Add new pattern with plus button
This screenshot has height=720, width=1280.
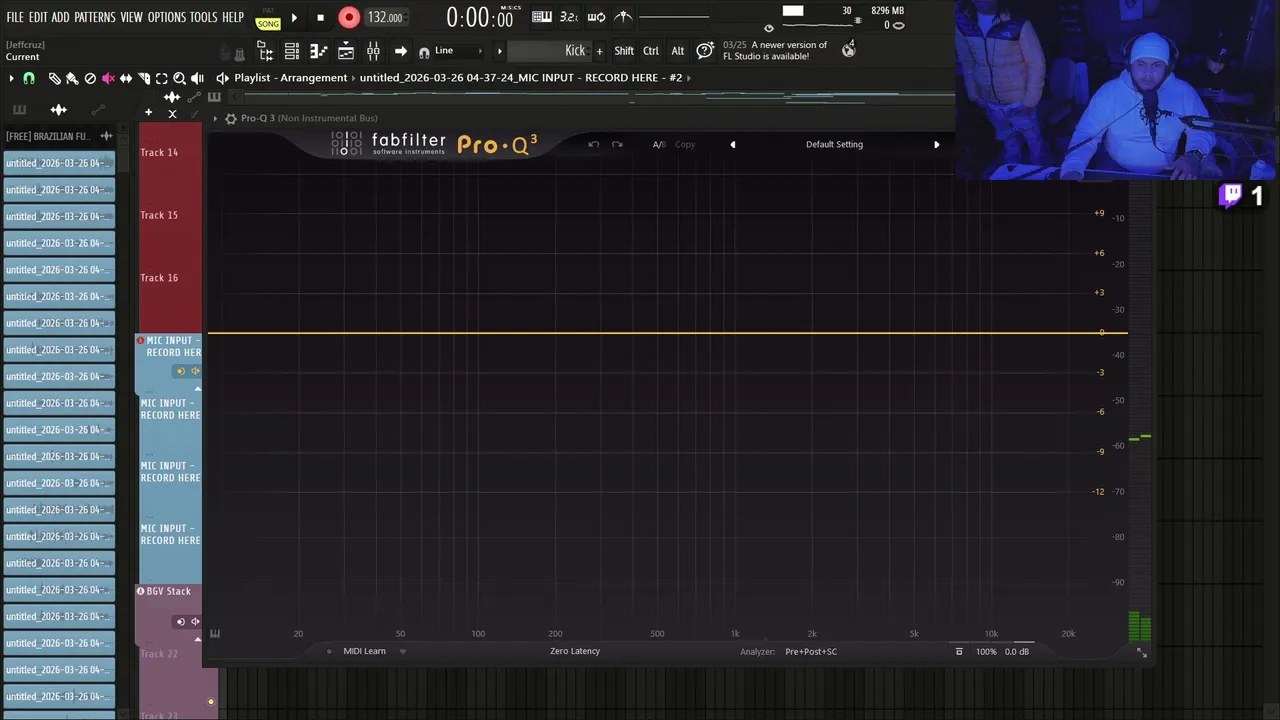(x=600, y=51)
